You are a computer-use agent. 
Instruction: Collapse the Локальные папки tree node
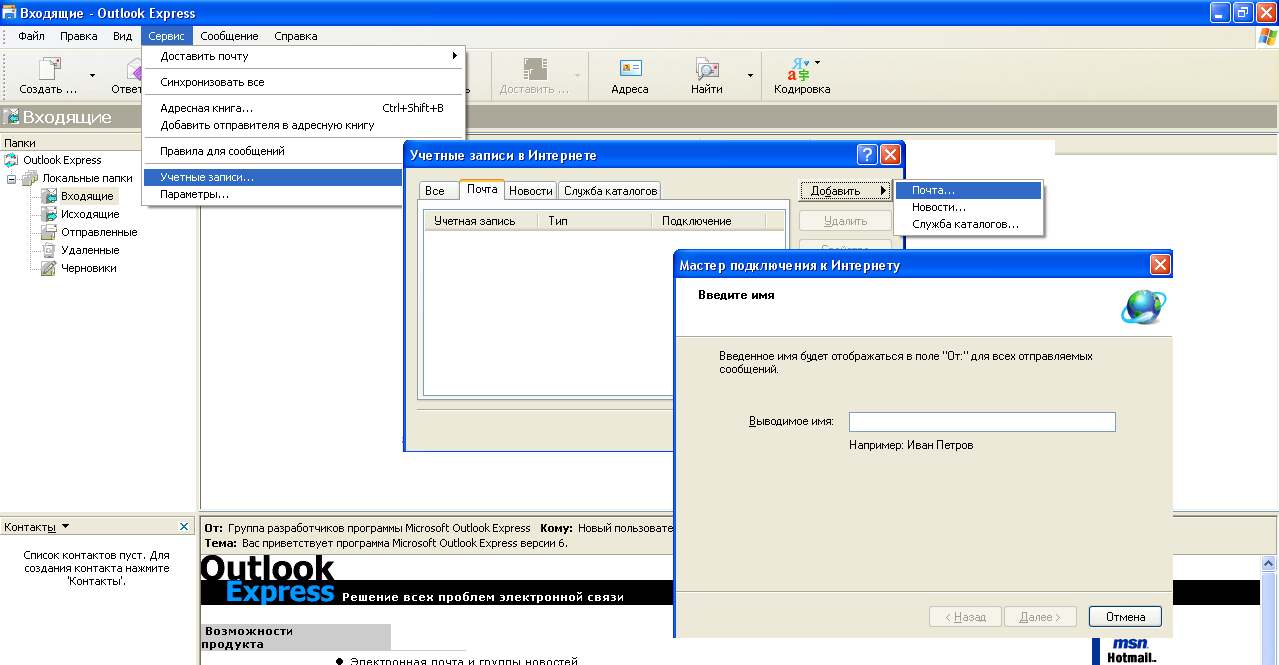pos(11,178)
